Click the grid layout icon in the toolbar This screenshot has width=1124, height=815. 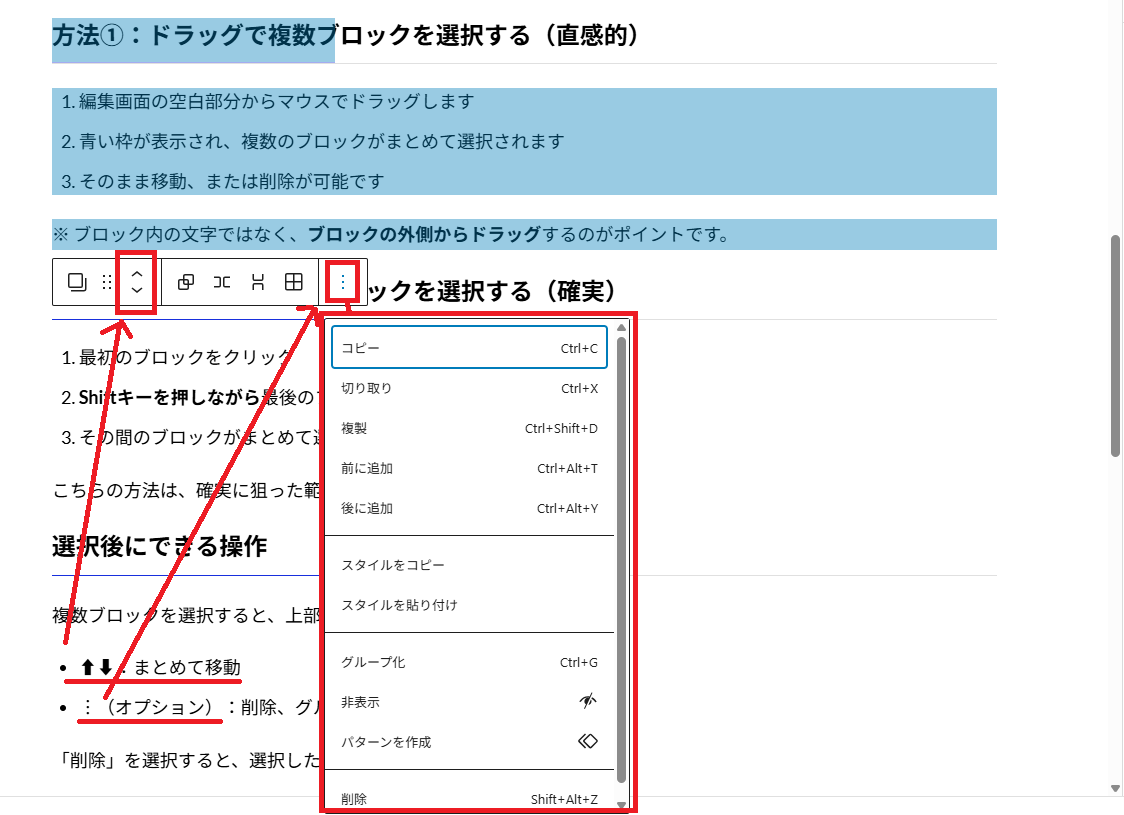point(293,282)
